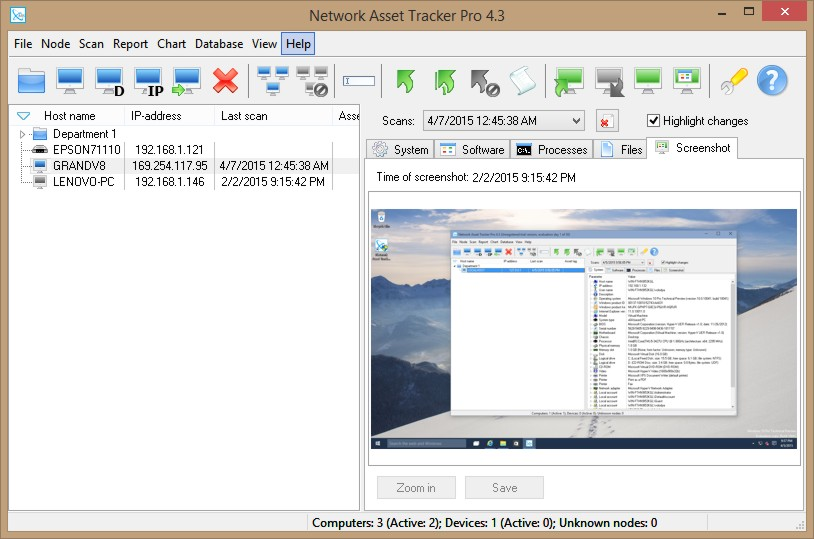Click the monitor with report window icon
This screenshot has width=814, height=539.
[x=687, y=80]
